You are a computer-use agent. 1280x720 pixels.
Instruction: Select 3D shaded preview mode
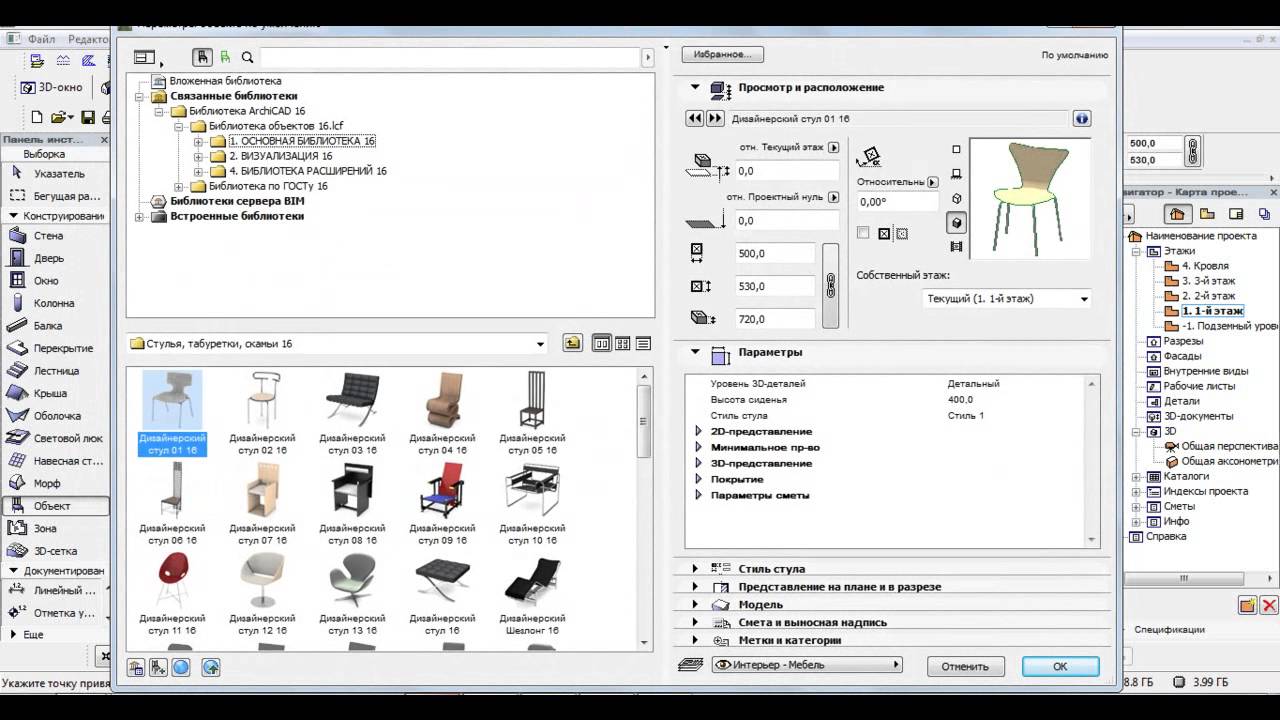click(956, 223)
